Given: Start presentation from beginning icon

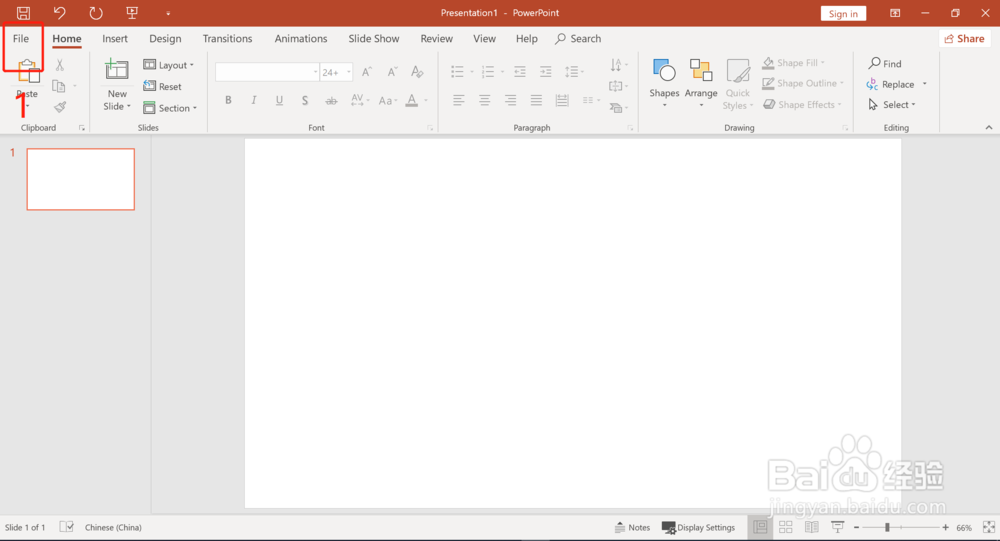Looking at the screenshot, I should [x=132, y=13].
